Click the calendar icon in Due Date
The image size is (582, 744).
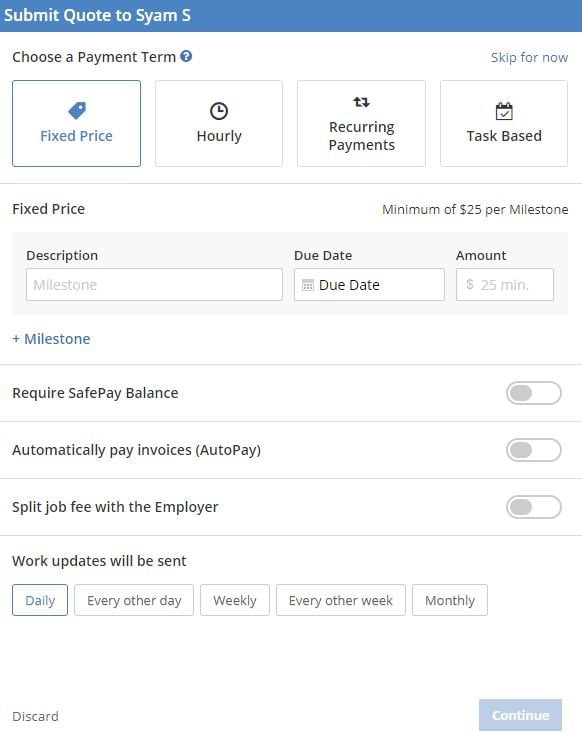pos(308,285)
